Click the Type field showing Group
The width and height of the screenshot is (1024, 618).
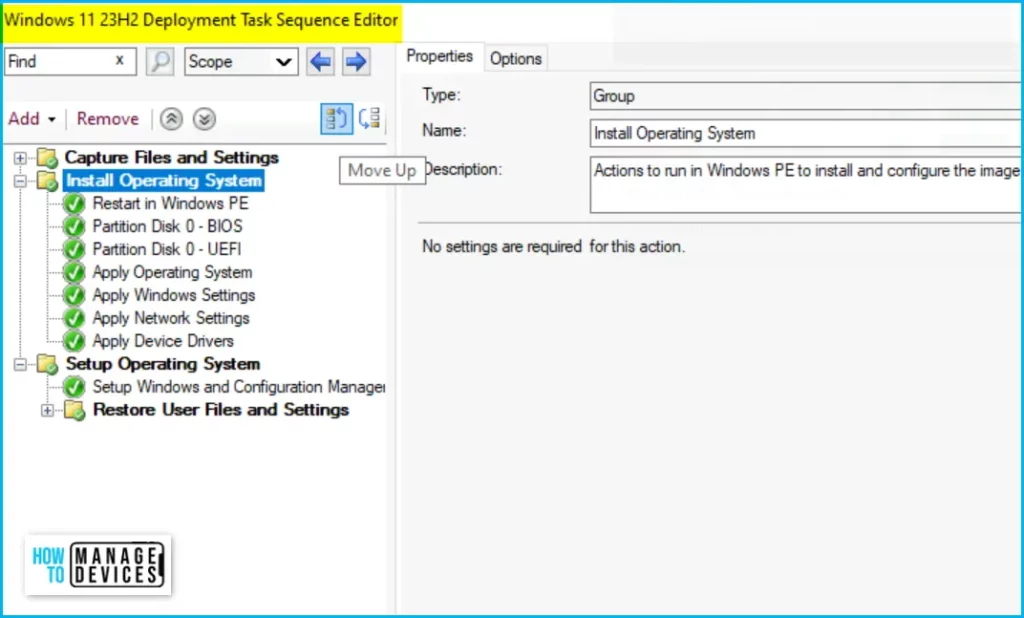click(x=806, y=96)
